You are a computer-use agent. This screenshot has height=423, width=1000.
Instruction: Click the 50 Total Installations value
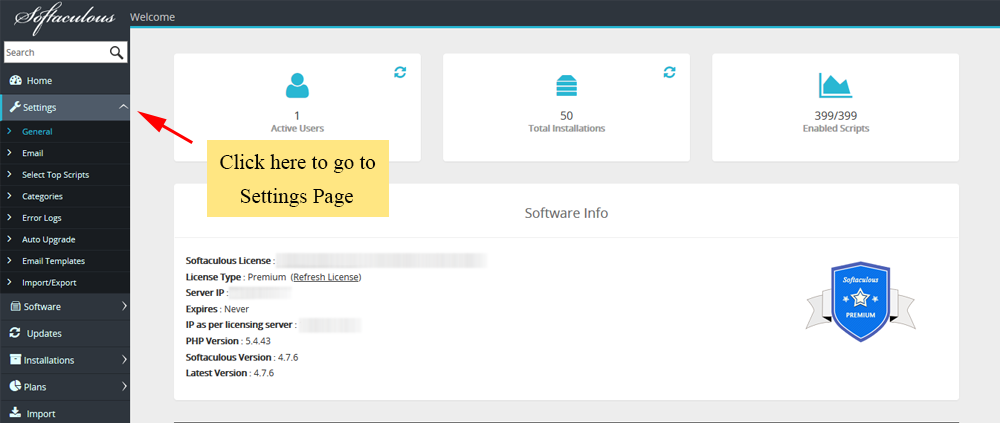click(x=566, y=116)
